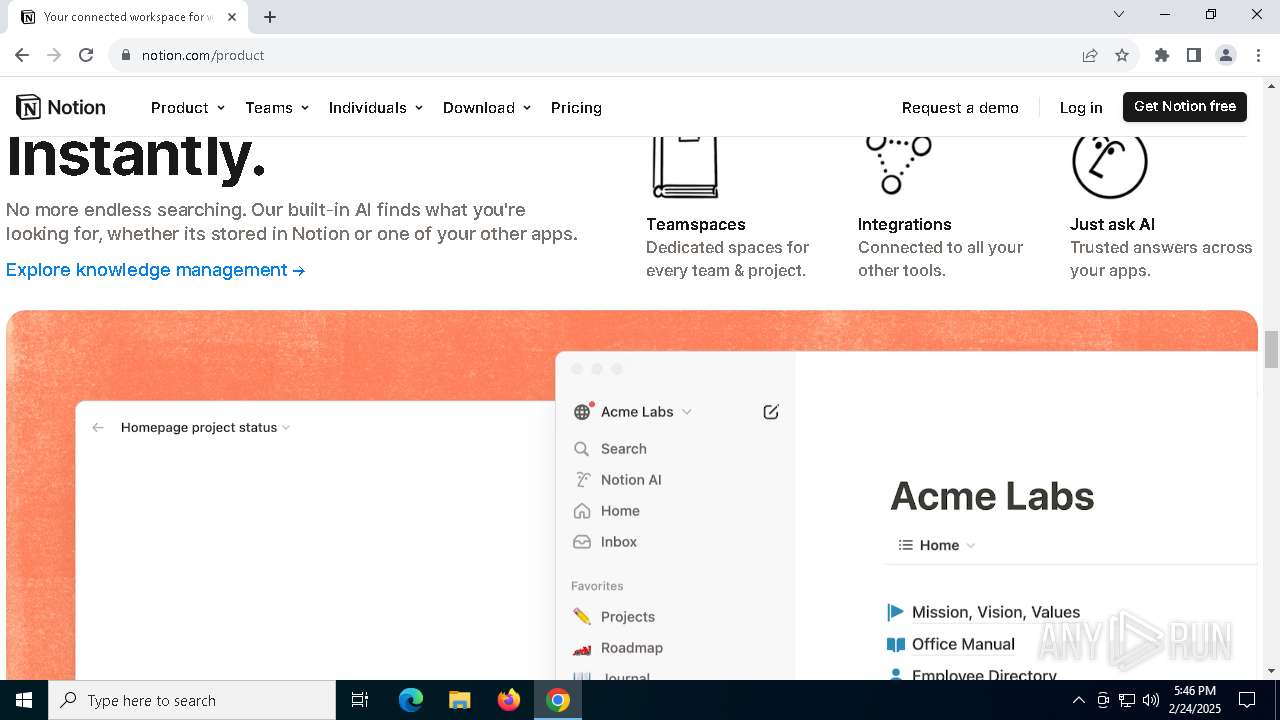The width and height of the screenshot is (1280, 720).
Task: Open the Chrome three-dot menu
Action: 1257,55
